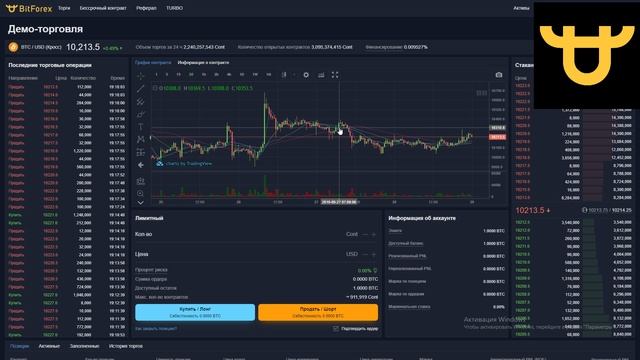Open the Реферал menu item
Screen dimensions: 640x360
coord(146,8)
